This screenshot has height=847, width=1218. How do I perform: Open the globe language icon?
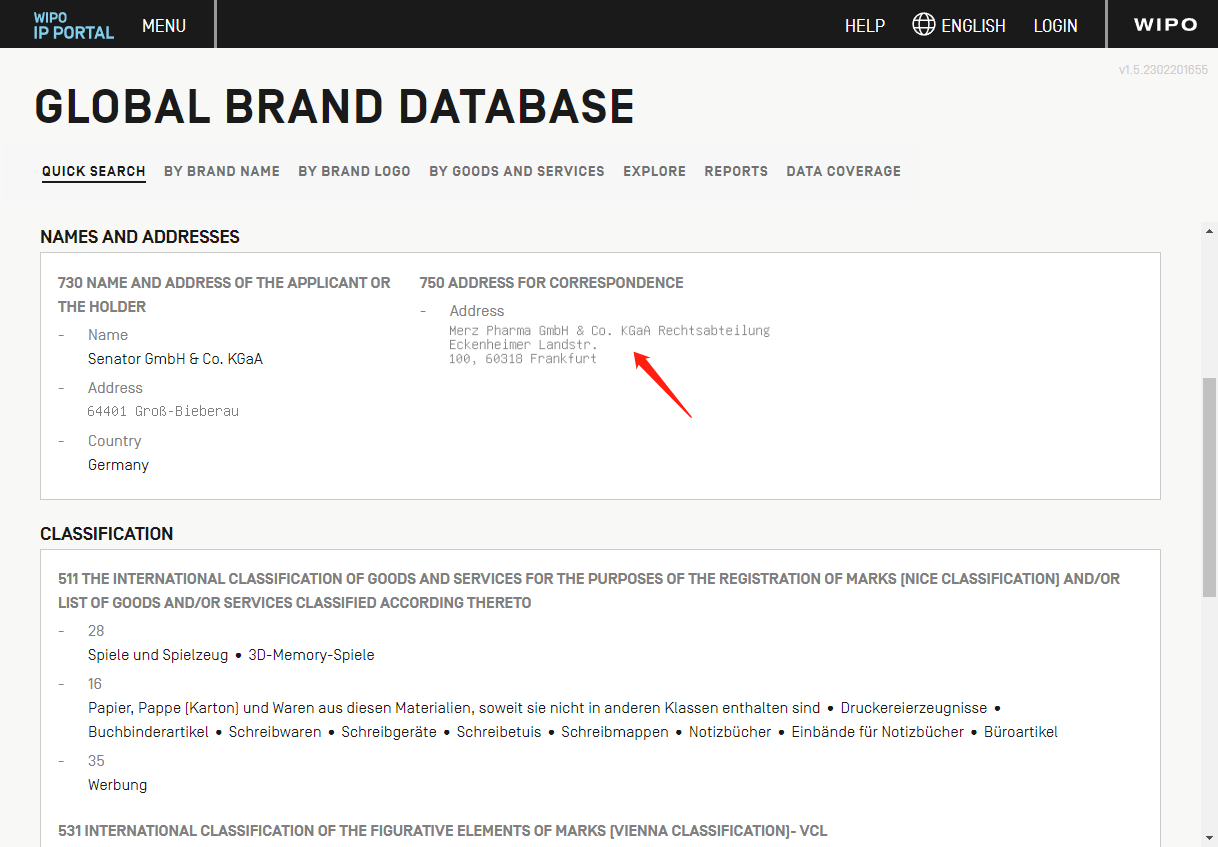[924, 25]
